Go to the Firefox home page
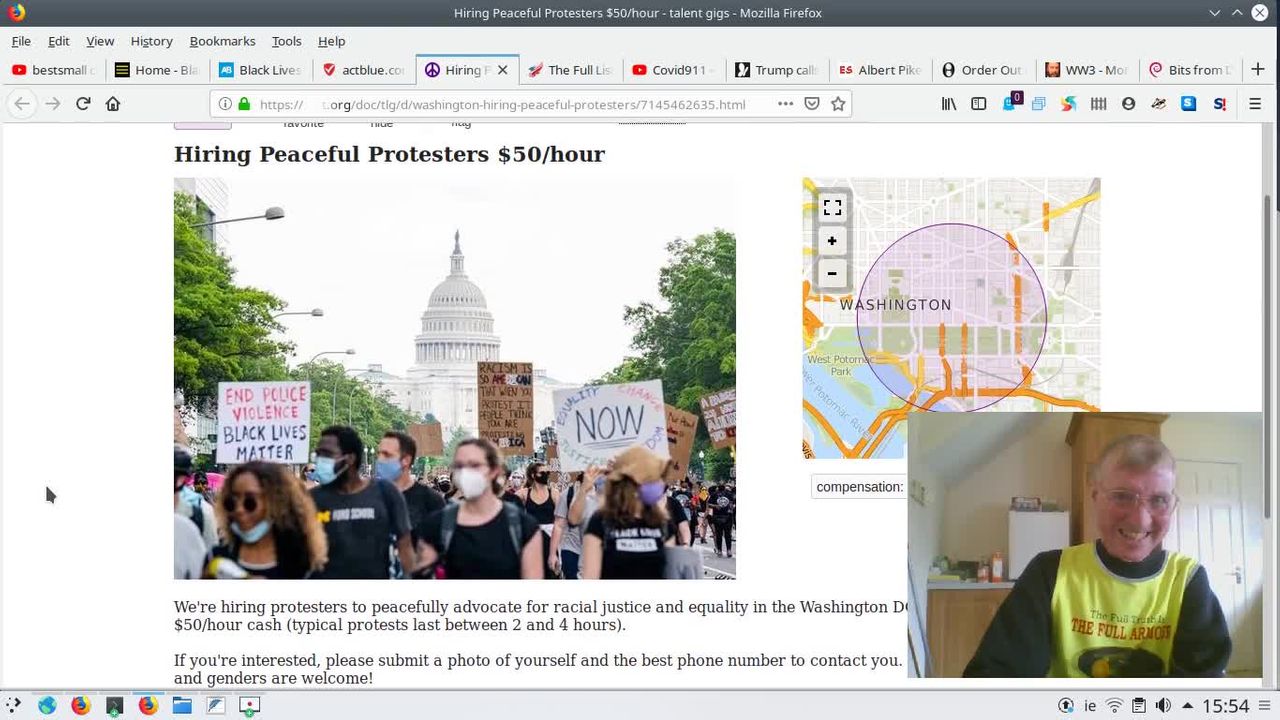 113,103
